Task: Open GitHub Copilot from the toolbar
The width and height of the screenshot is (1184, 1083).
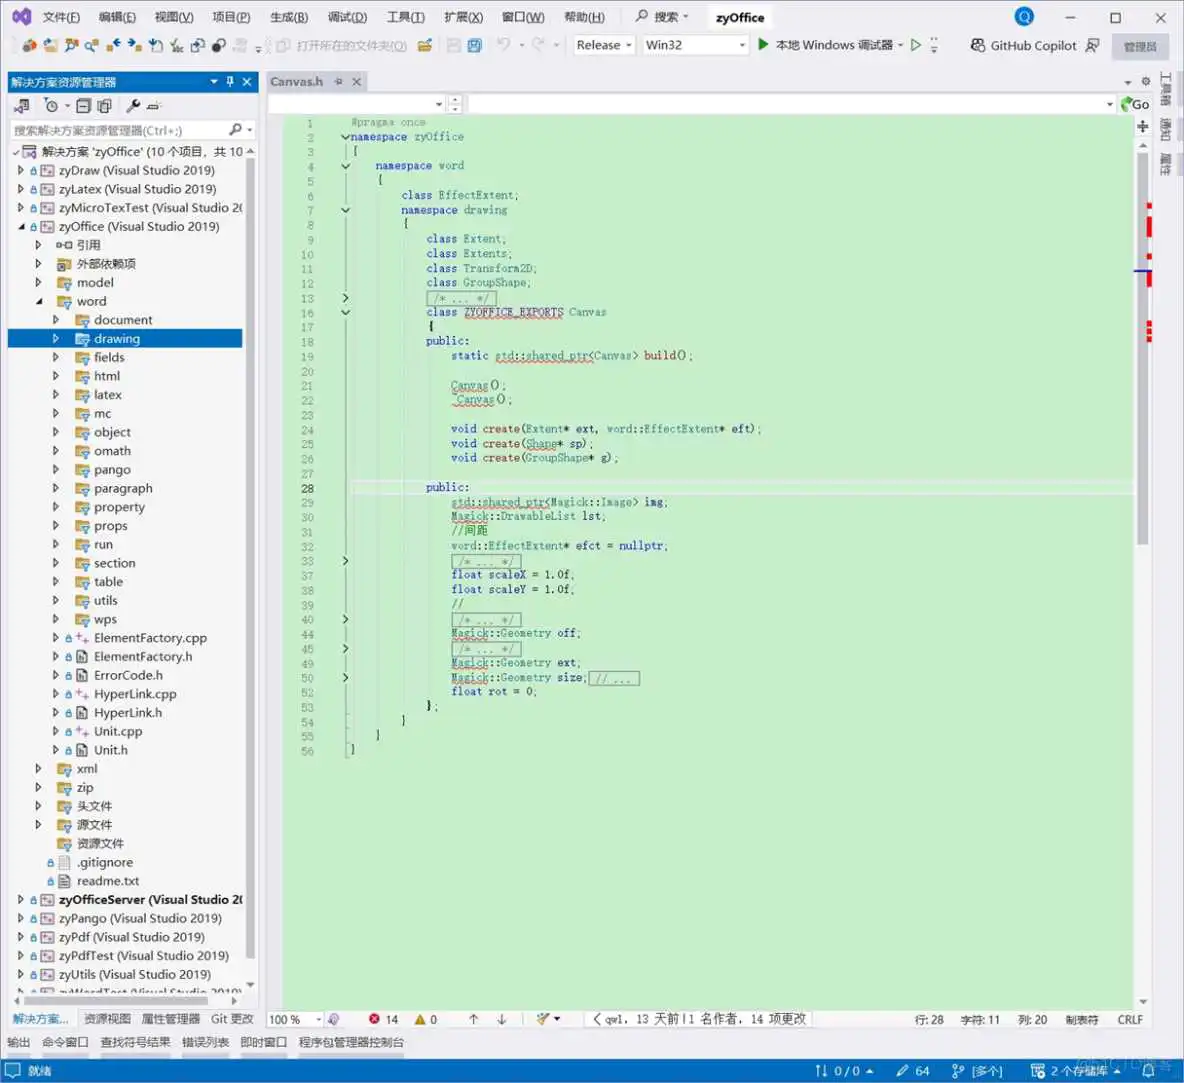Action: 1022,45
